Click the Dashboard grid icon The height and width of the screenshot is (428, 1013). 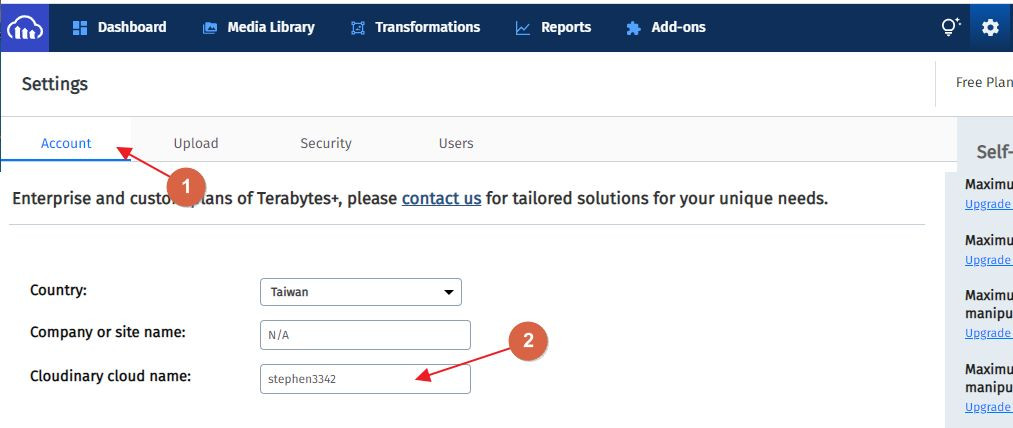click(x=81, y=28)
